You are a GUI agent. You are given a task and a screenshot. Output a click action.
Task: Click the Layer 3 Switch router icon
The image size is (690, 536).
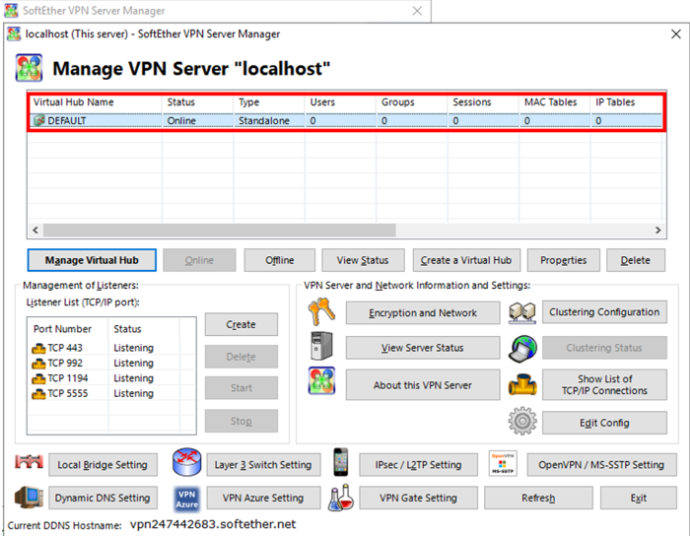click(187, 464)
